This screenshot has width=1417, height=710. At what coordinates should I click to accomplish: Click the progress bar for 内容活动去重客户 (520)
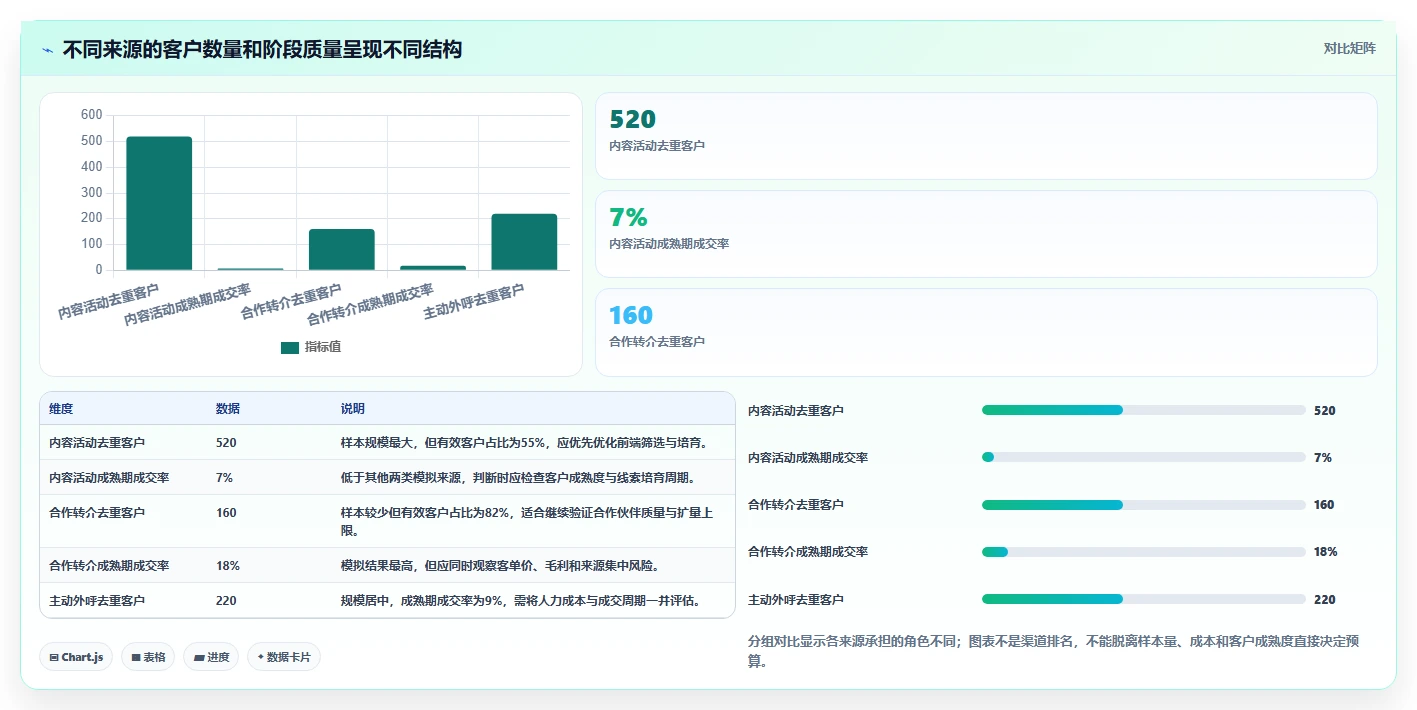click(1144, 410)
